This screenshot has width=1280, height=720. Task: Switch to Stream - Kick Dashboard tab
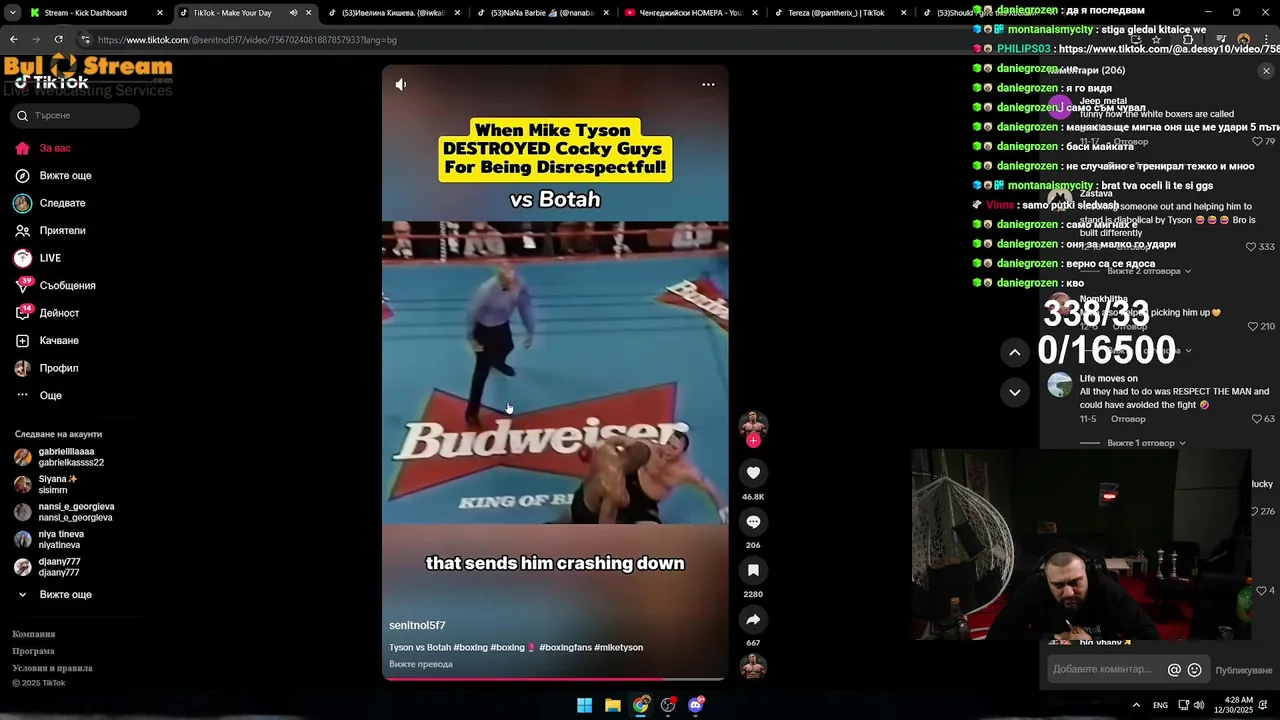pyautogui.click(x=85, y=13)
